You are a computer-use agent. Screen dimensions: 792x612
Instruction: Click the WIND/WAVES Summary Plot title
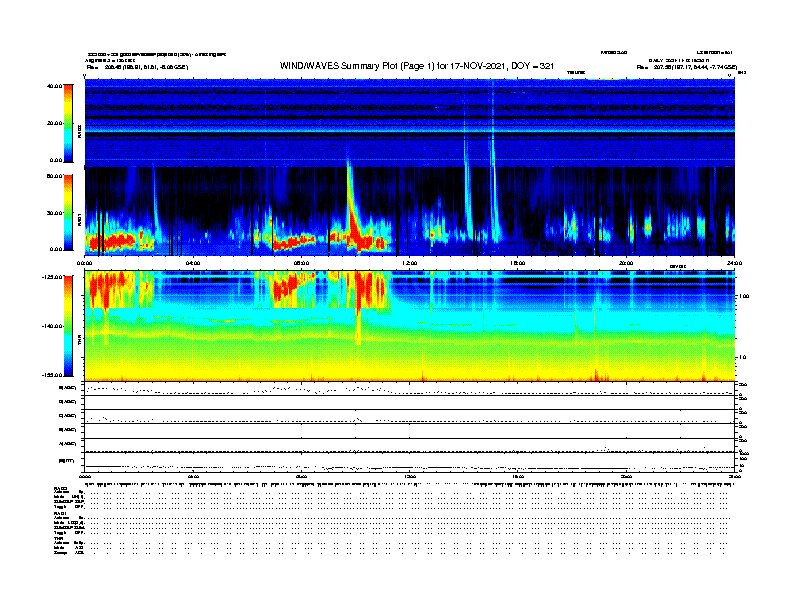tap(417, 66)
